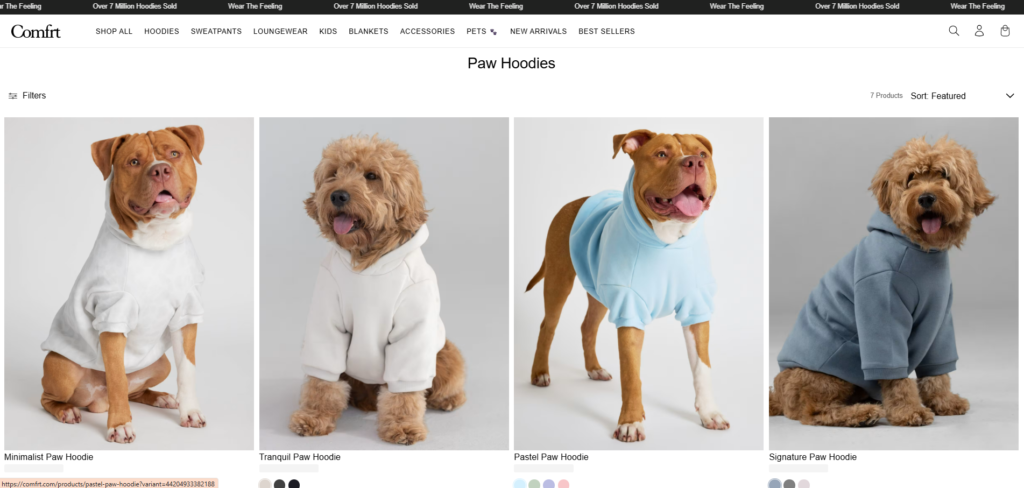Screen dimensions: 1024x488
Task: View the Tranquil Paw Hoodie product photo
Action: coord(383,284)
